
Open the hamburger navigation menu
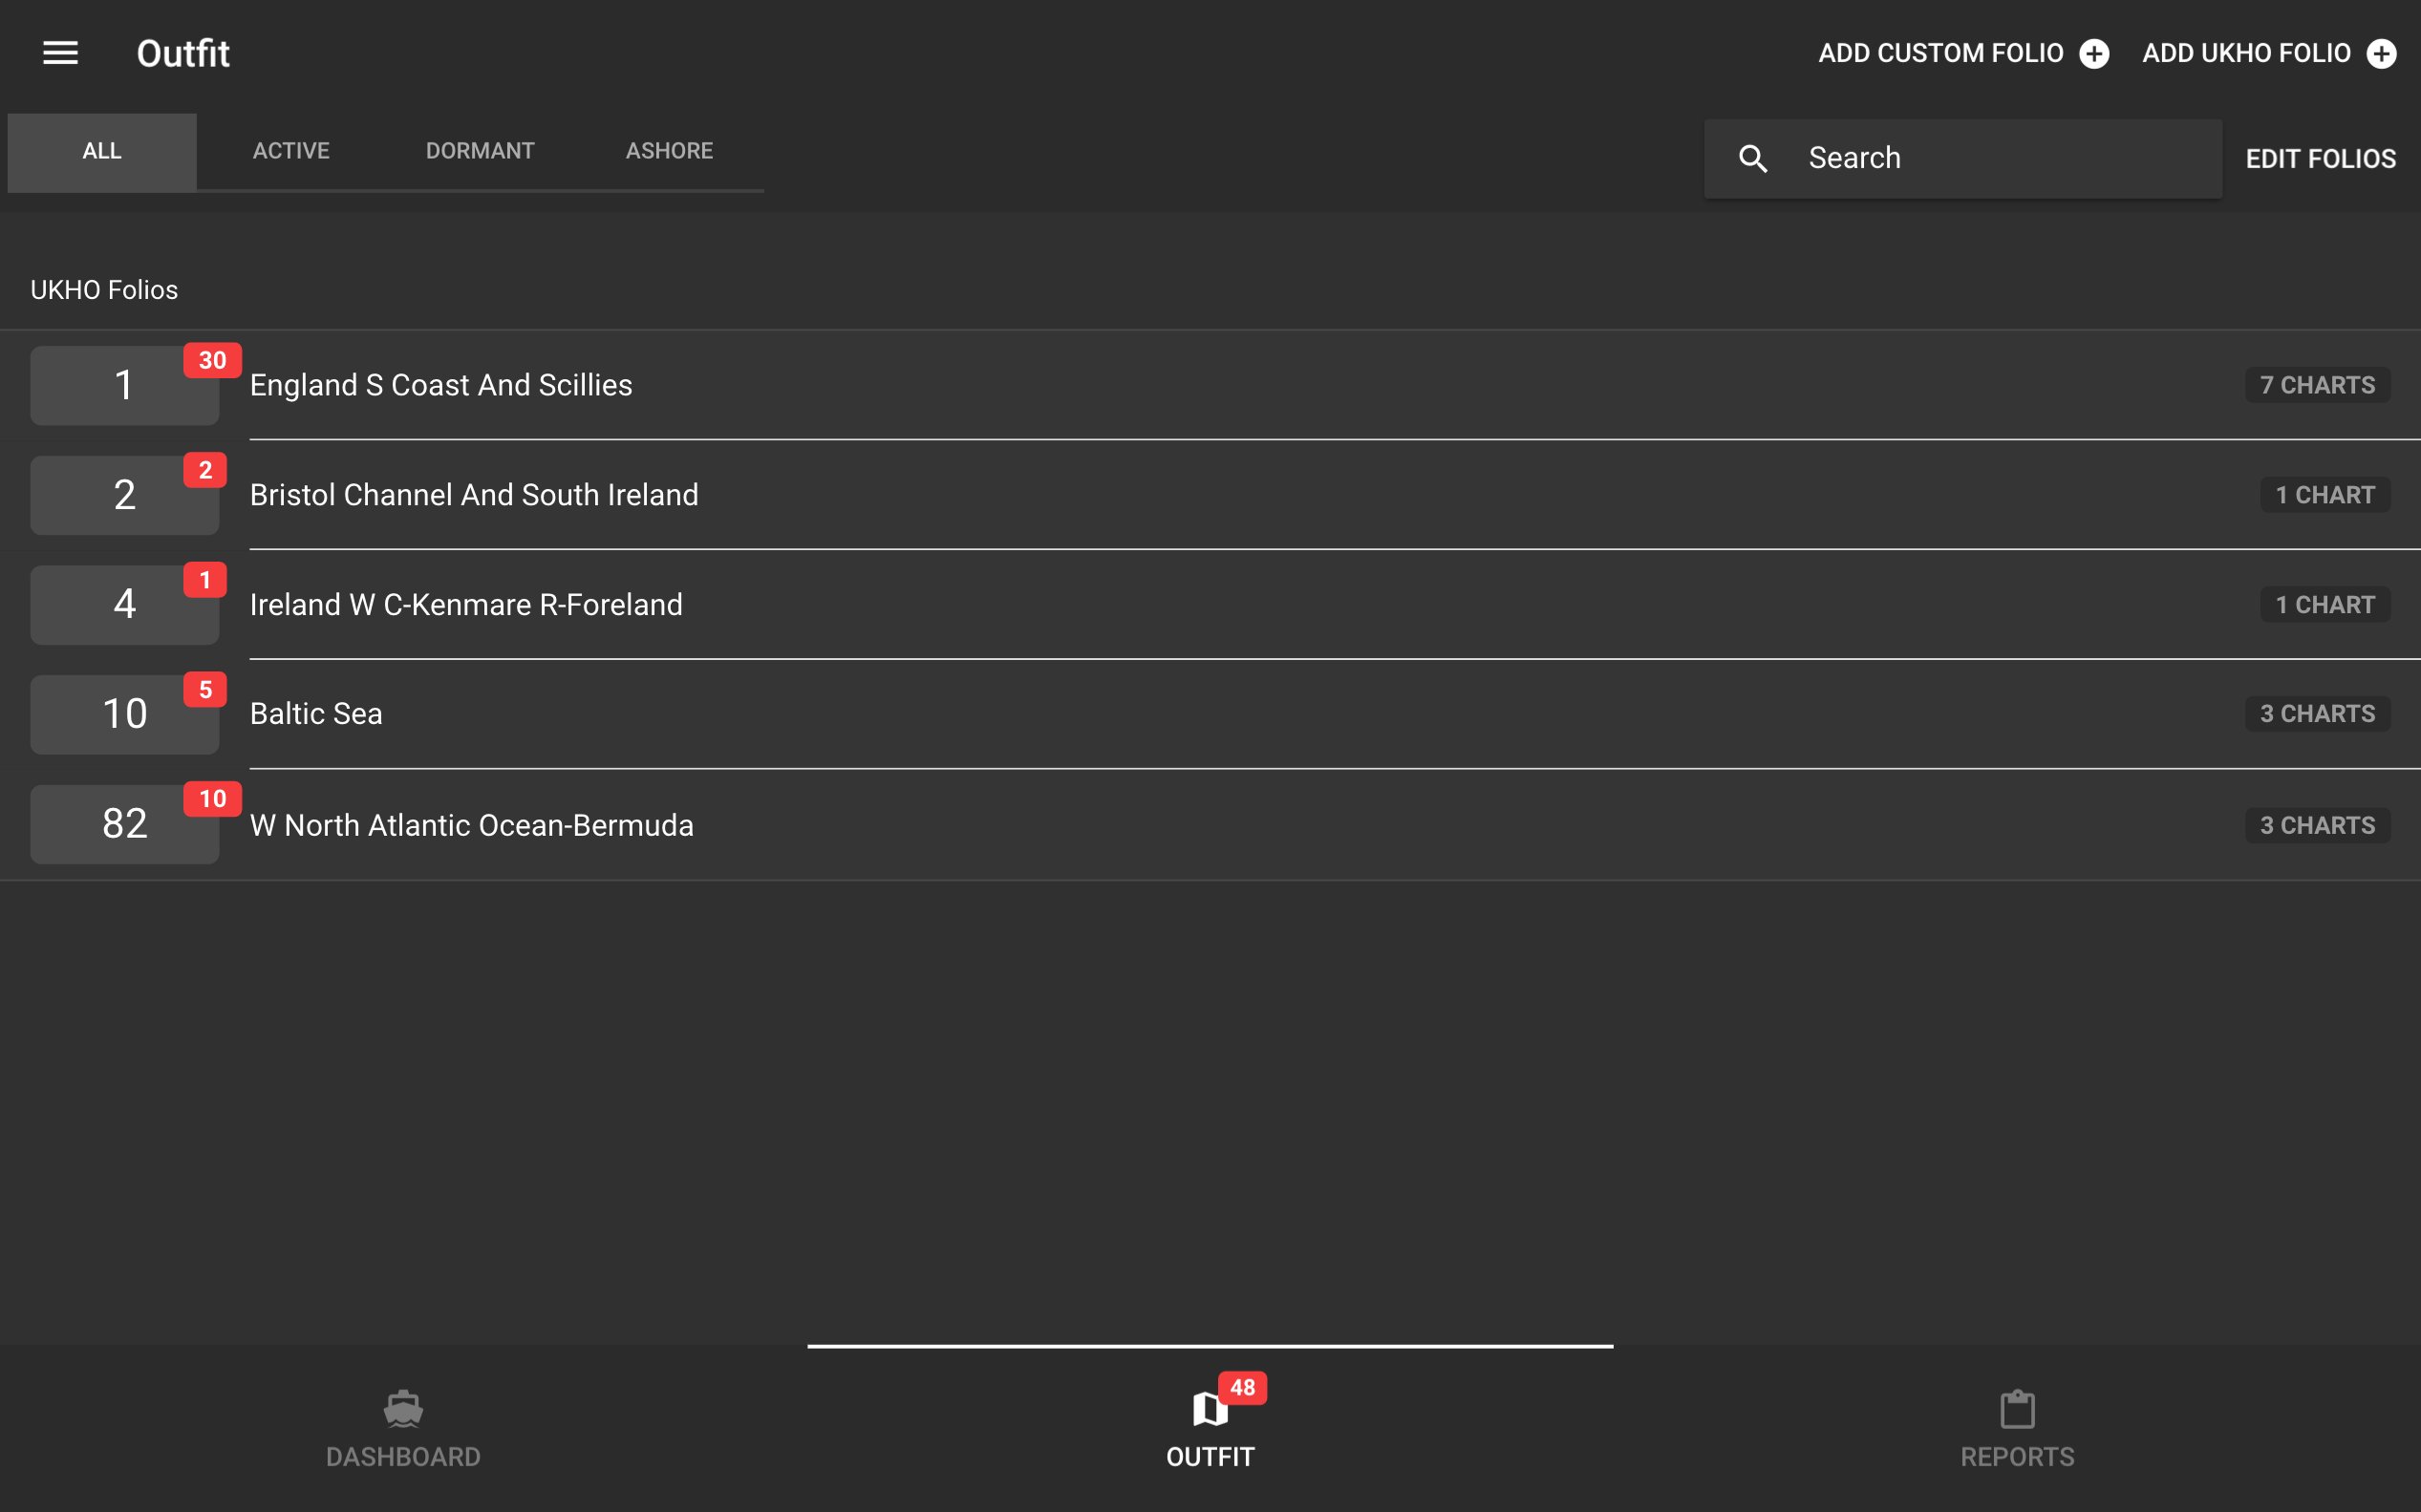pos(60,53)
